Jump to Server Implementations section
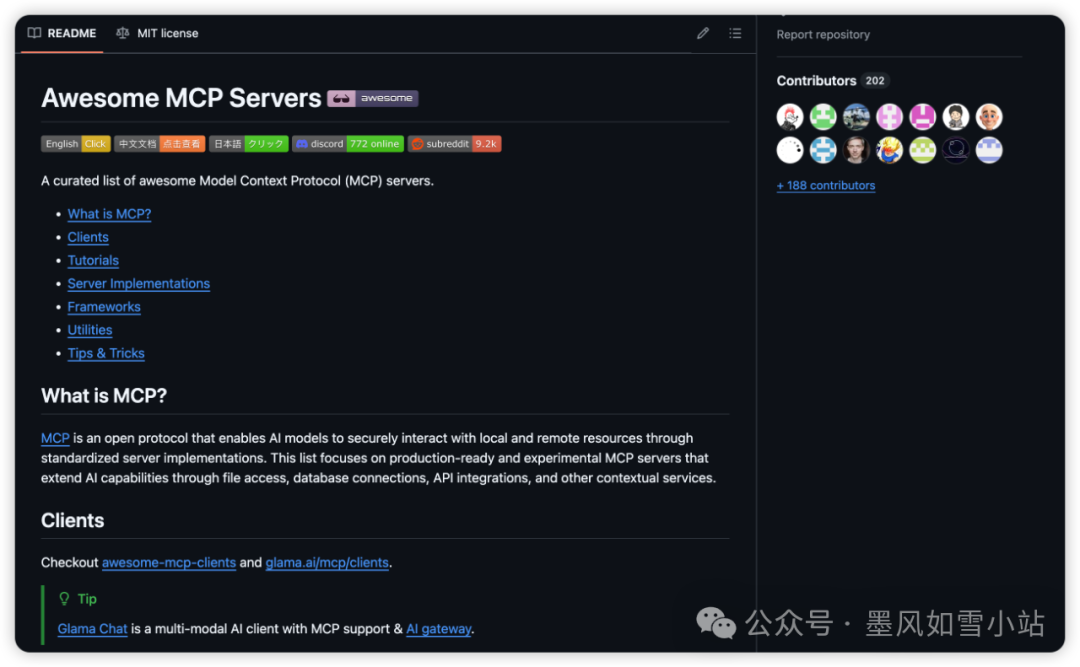The height and width of the screenshot is (667, 1080). pos(139,284)
